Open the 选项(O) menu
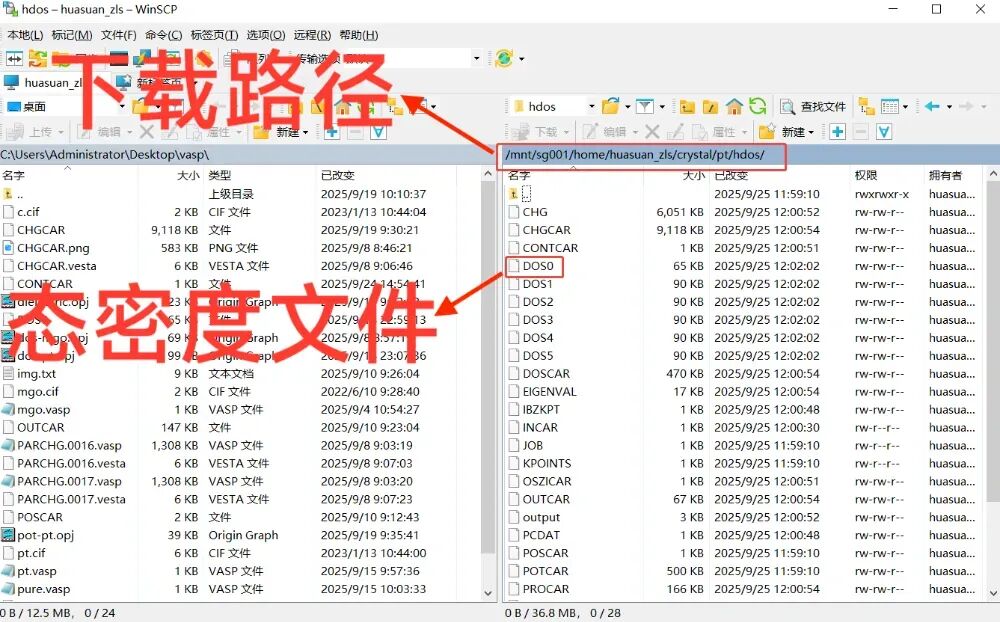 [265, 35]
